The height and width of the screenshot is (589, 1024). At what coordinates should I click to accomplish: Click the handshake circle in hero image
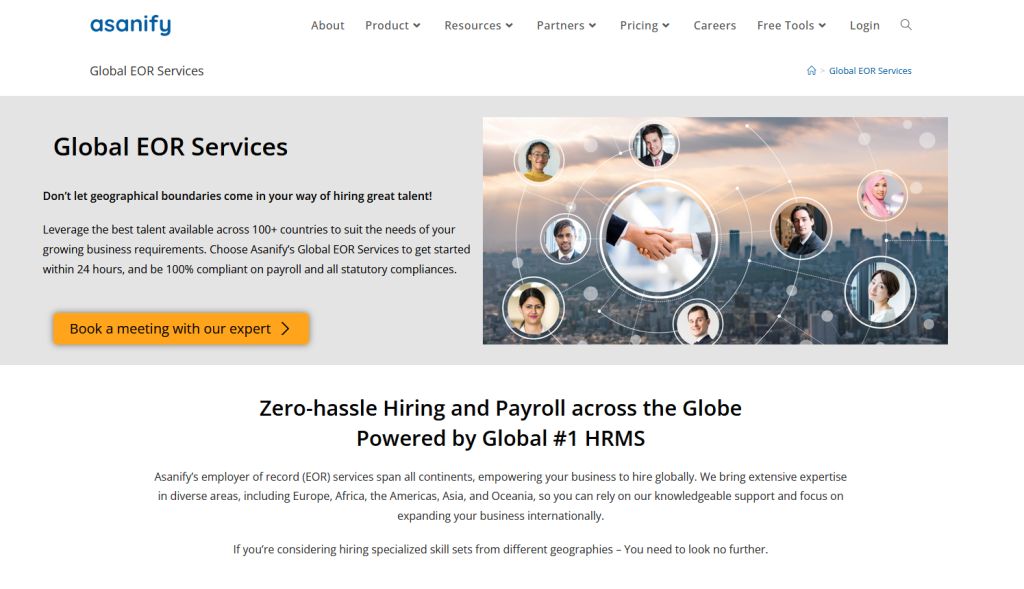658,239
